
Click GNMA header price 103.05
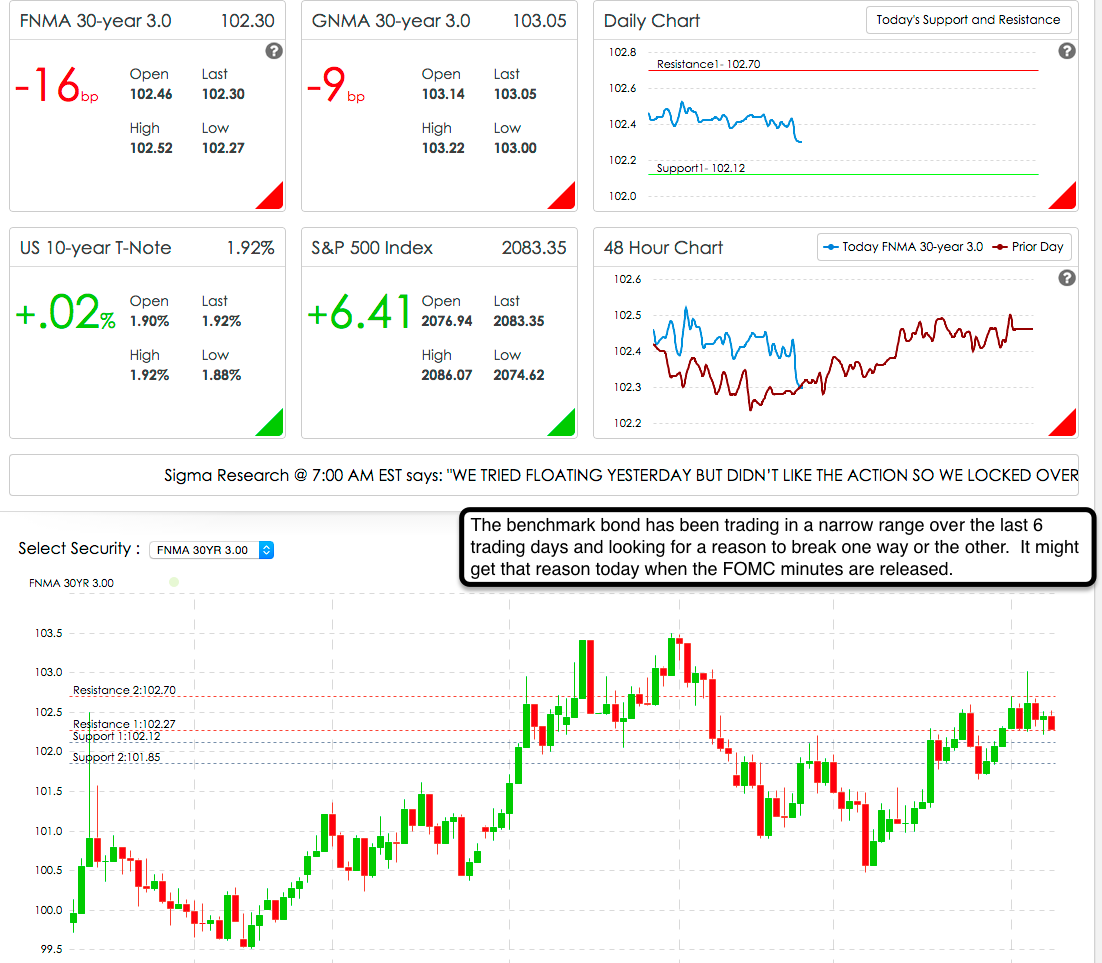[x=539, y=21]
